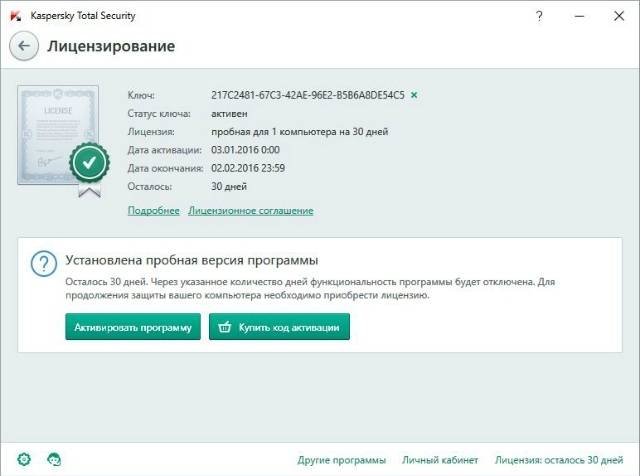Click the Статус ключа label

click(159, 113)
